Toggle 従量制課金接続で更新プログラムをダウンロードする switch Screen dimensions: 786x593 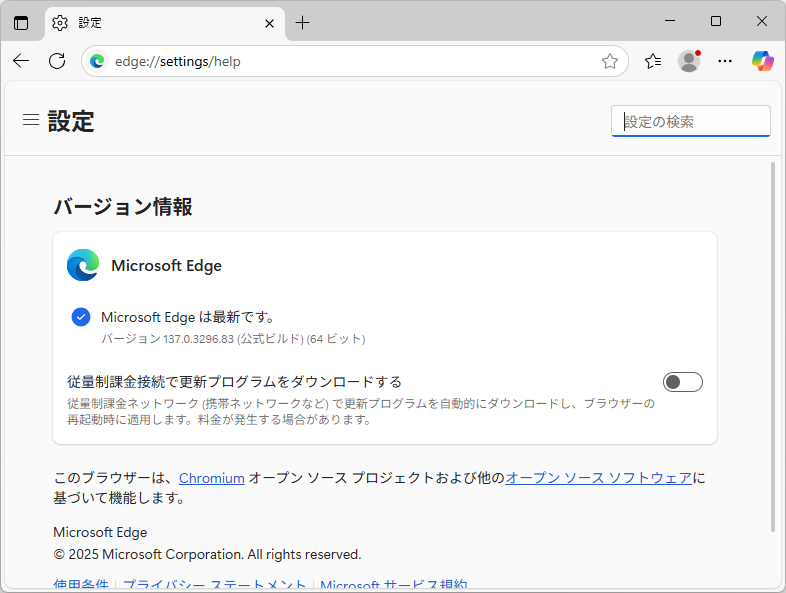tap(682, 382)
